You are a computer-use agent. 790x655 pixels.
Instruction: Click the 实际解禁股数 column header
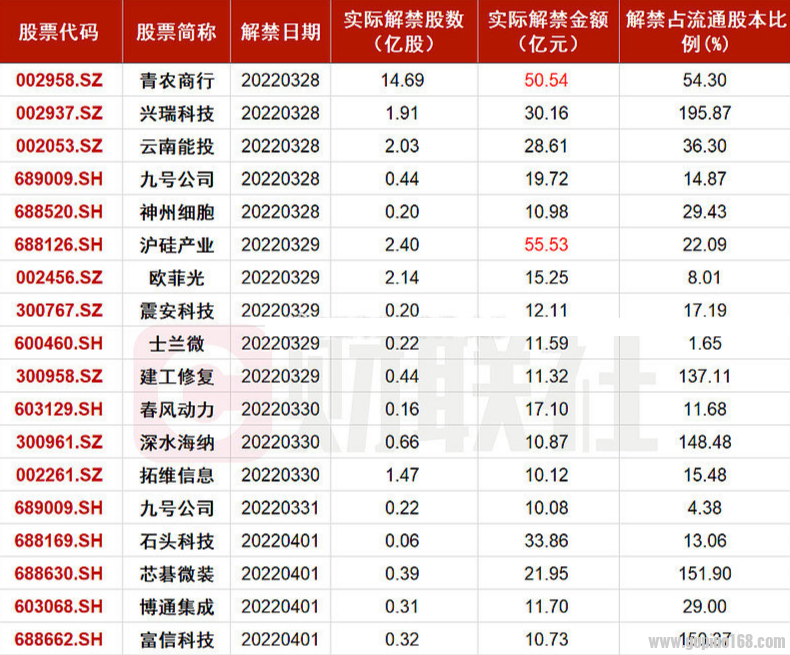tap(404, 32)
